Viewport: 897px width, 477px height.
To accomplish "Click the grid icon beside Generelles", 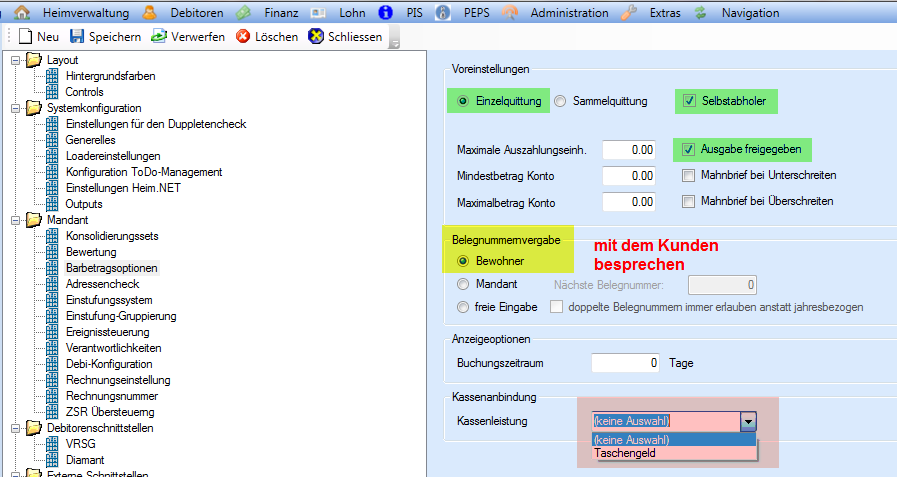I will pos(52,140).
